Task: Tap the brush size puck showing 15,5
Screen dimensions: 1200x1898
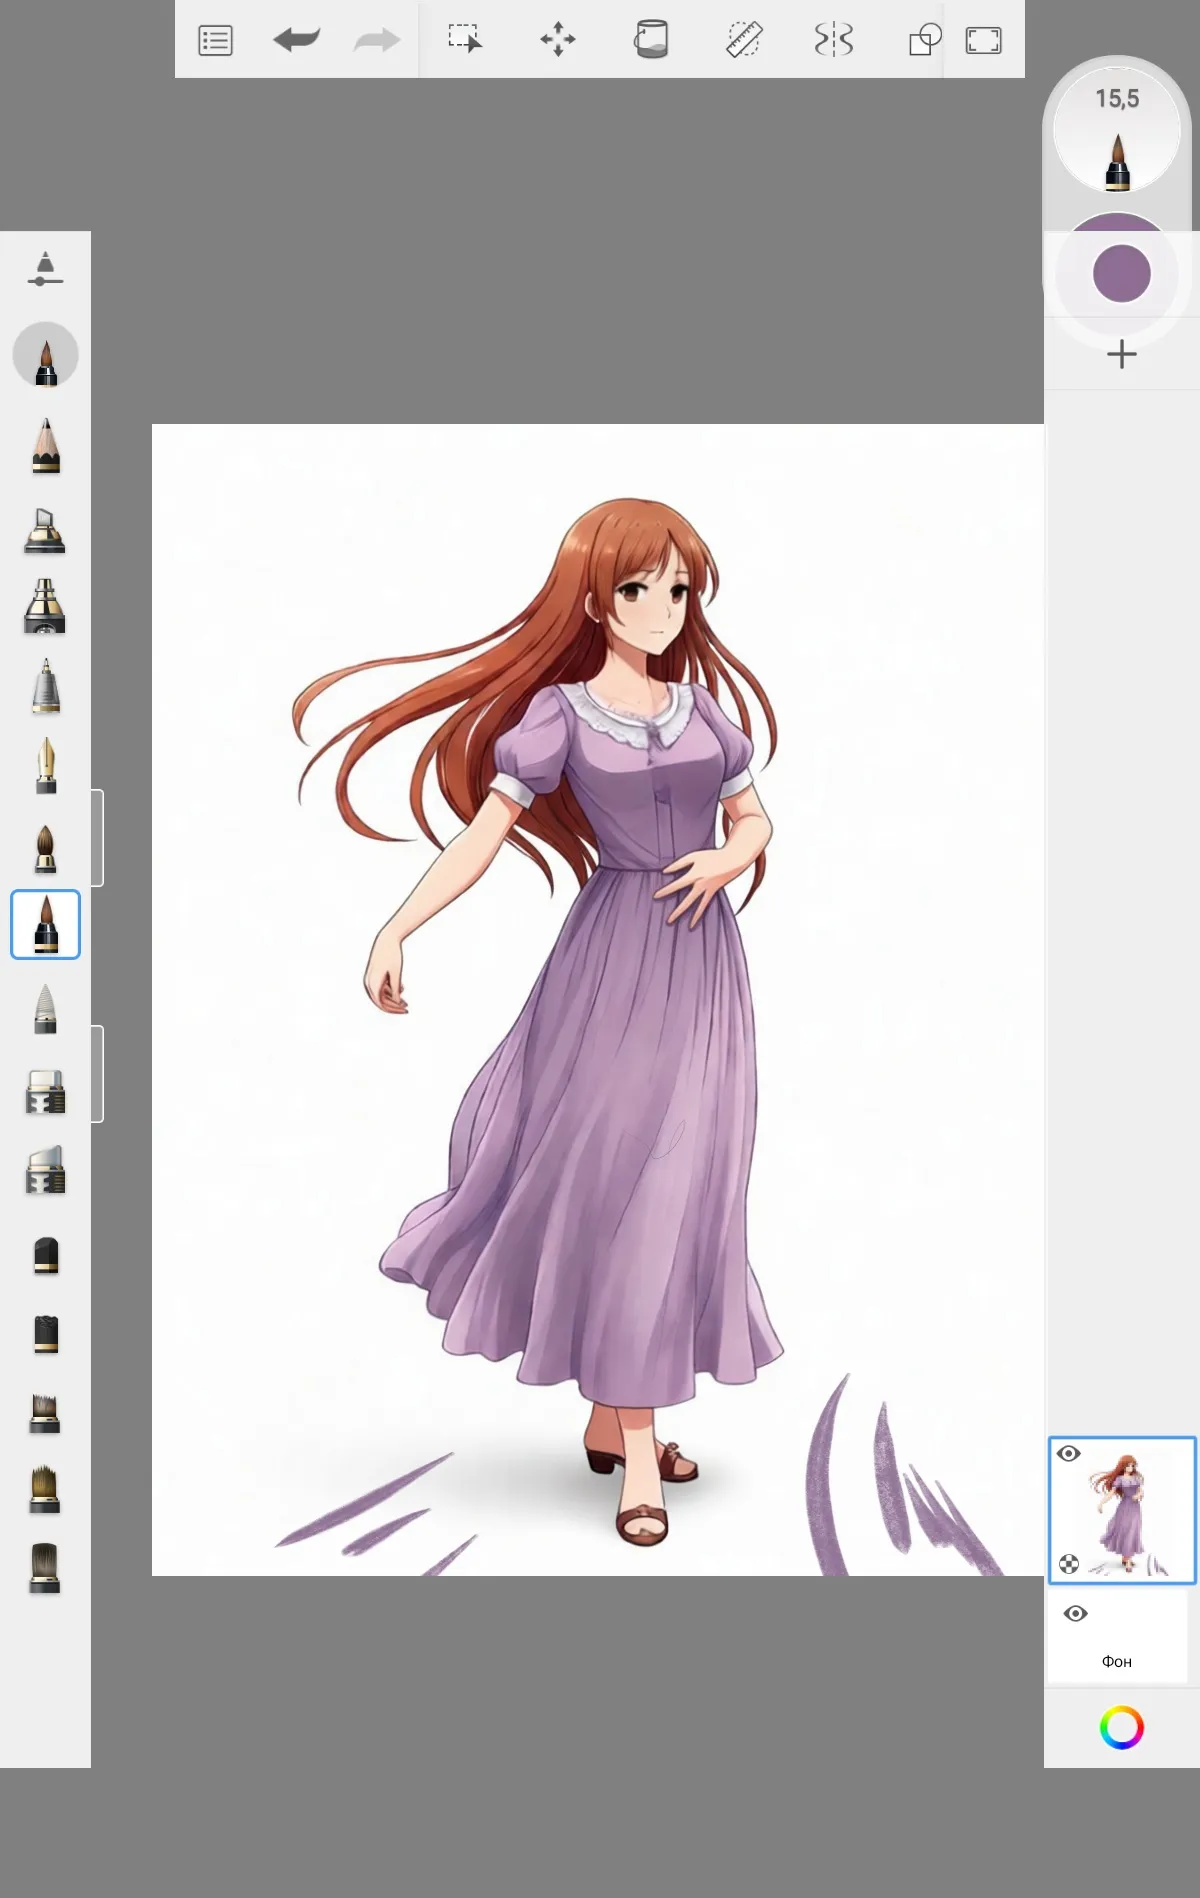Action: pos(1117,130)
